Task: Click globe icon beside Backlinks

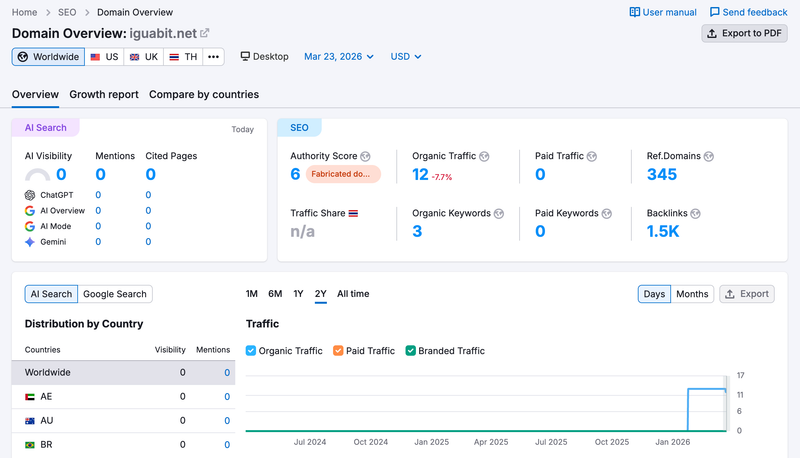Action: (x=695, y=214)
